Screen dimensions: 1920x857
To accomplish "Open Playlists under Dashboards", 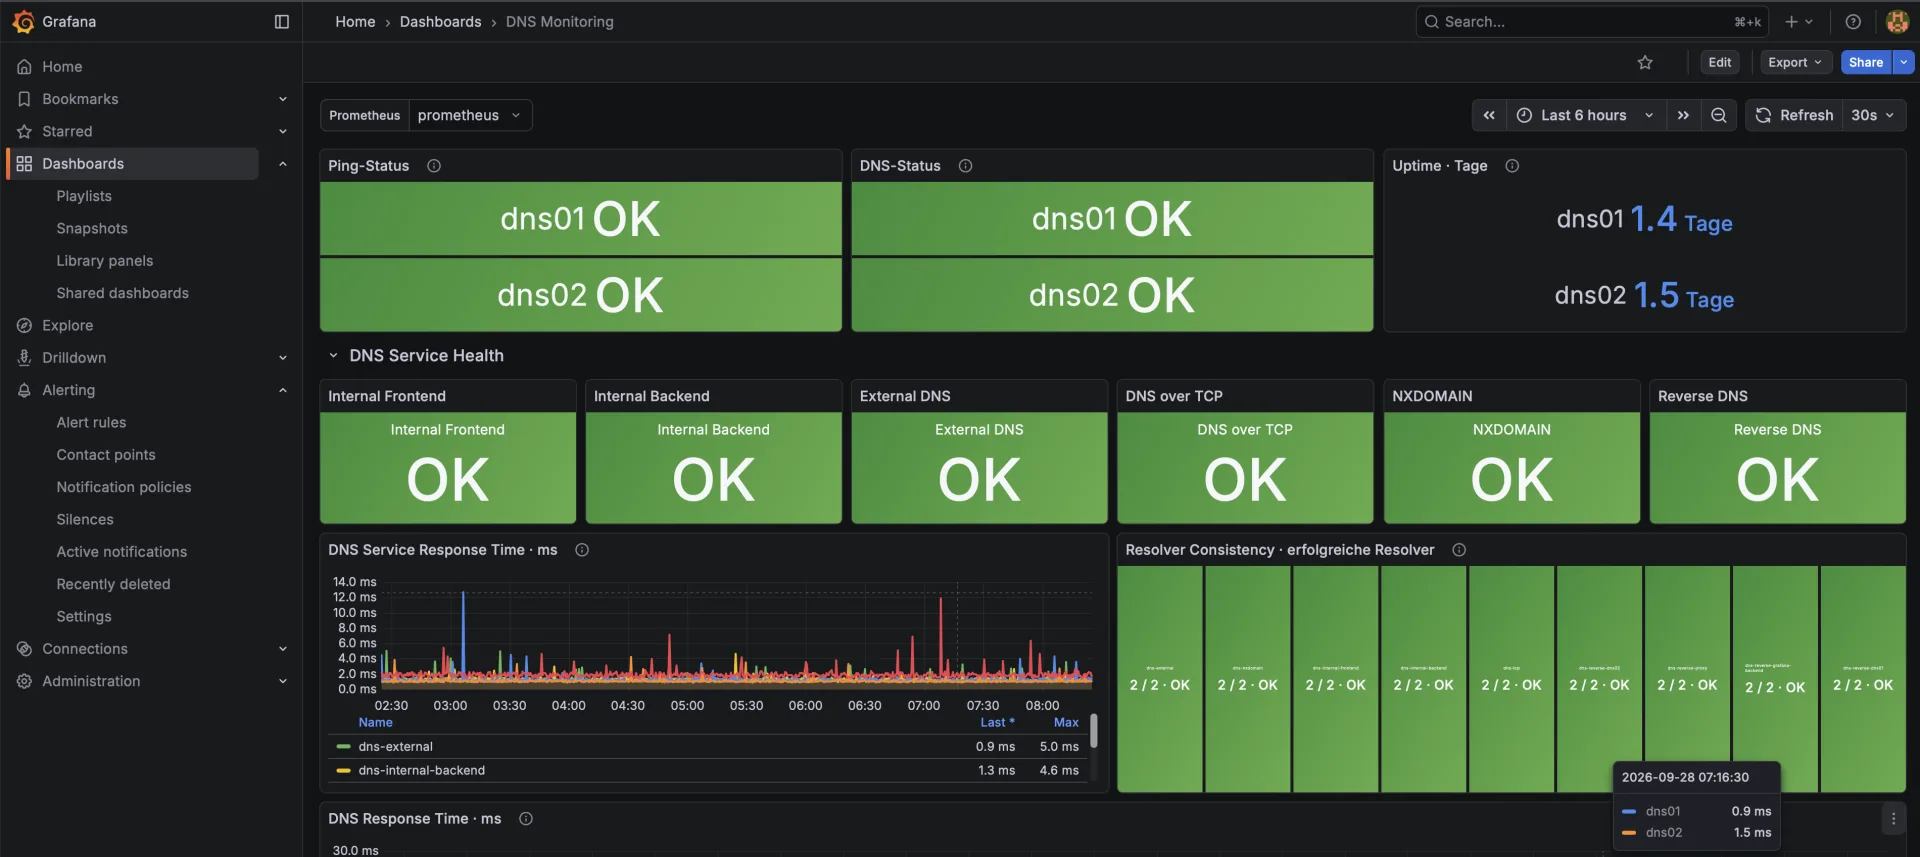I will (84, 196).
